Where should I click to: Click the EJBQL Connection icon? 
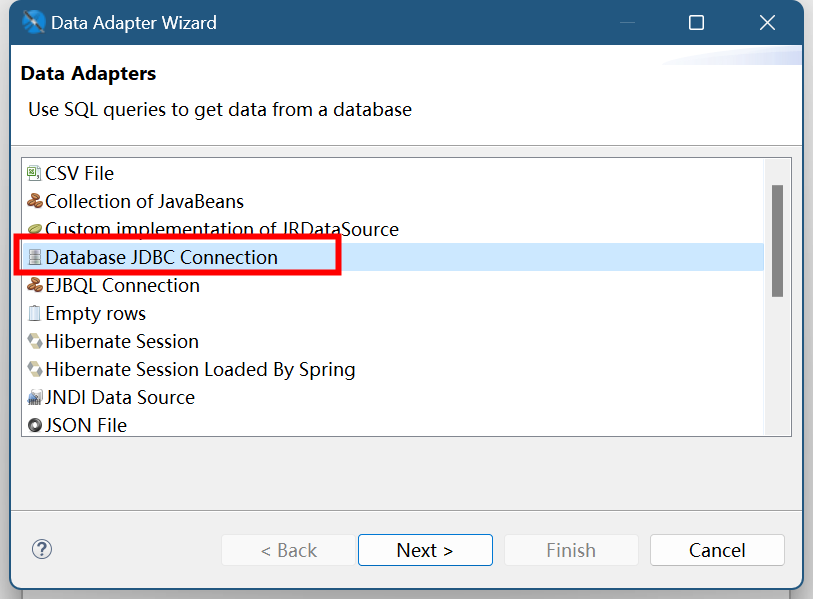(35, 285)
